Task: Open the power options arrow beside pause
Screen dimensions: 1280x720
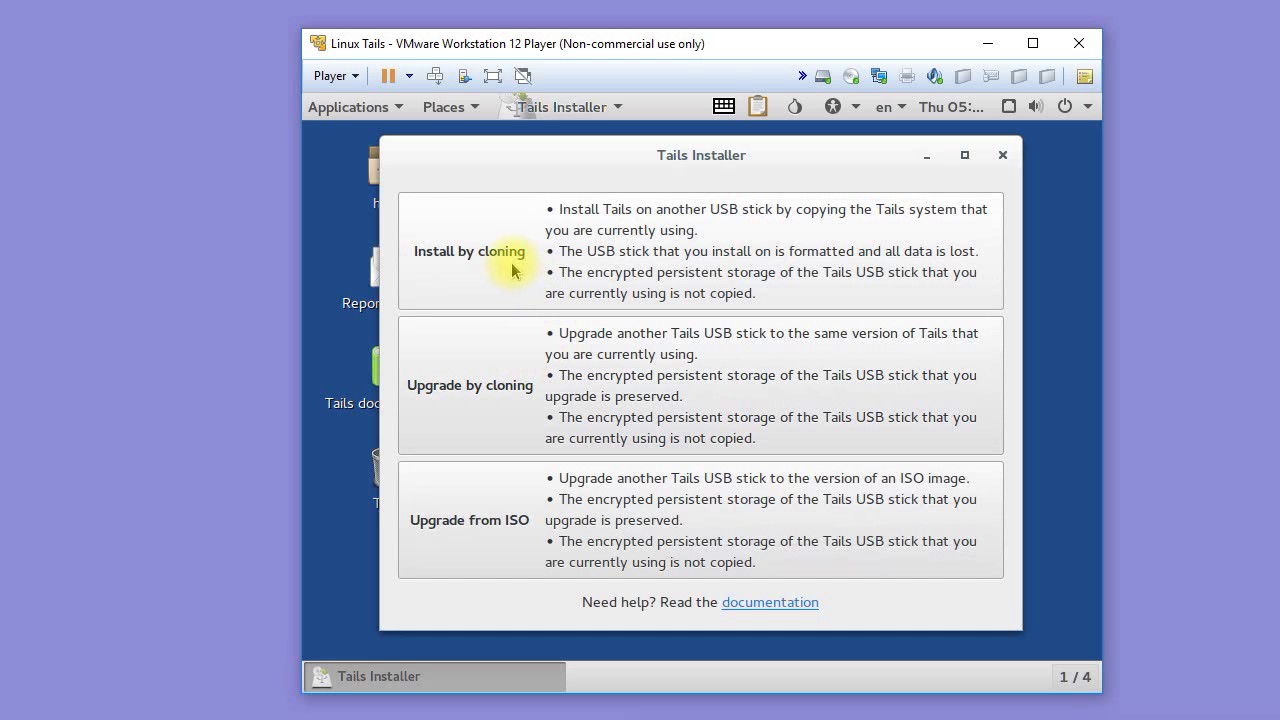Action: tap(409, 76)
